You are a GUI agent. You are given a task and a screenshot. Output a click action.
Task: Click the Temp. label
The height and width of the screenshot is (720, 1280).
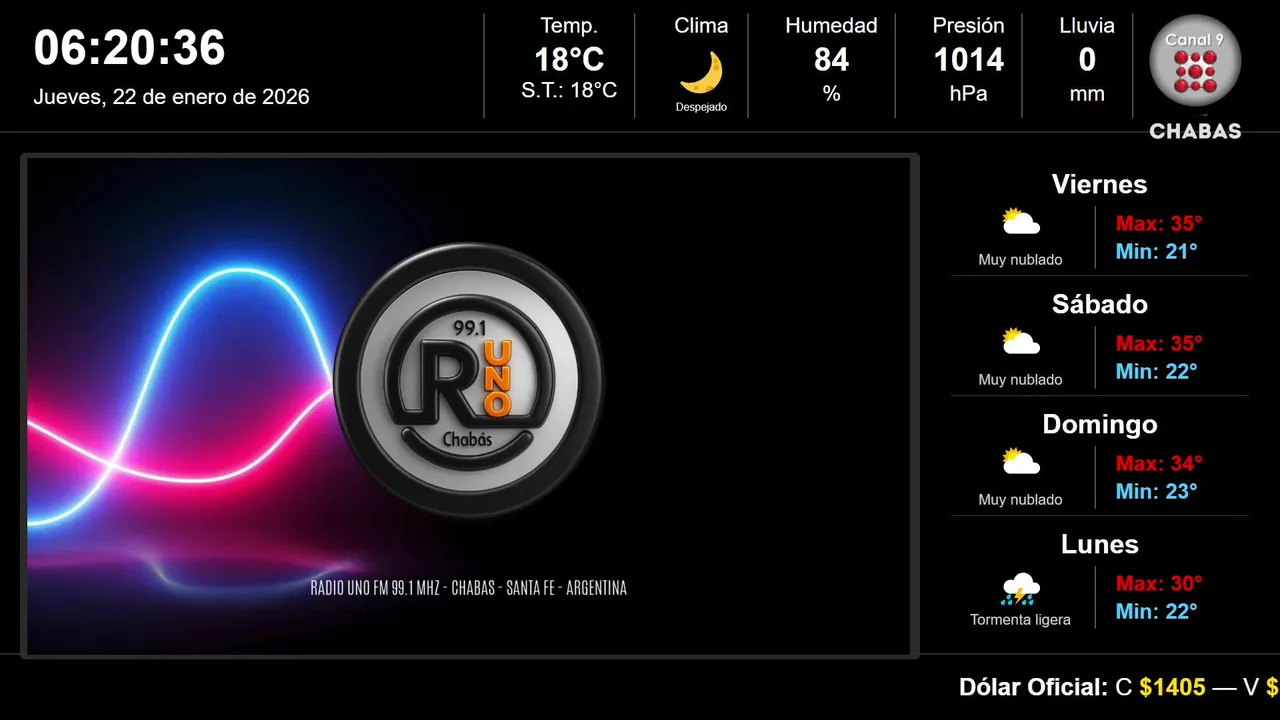click(569, 26)
